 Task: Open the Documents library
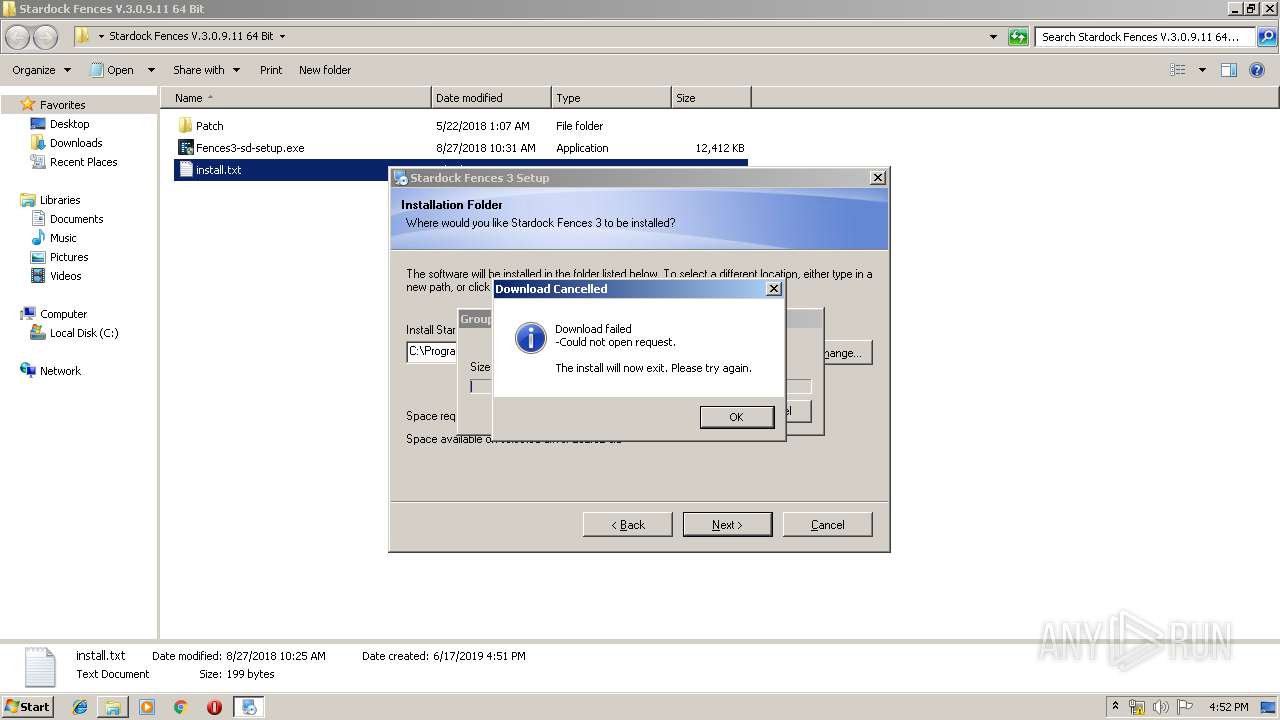(x=76, y=219)
